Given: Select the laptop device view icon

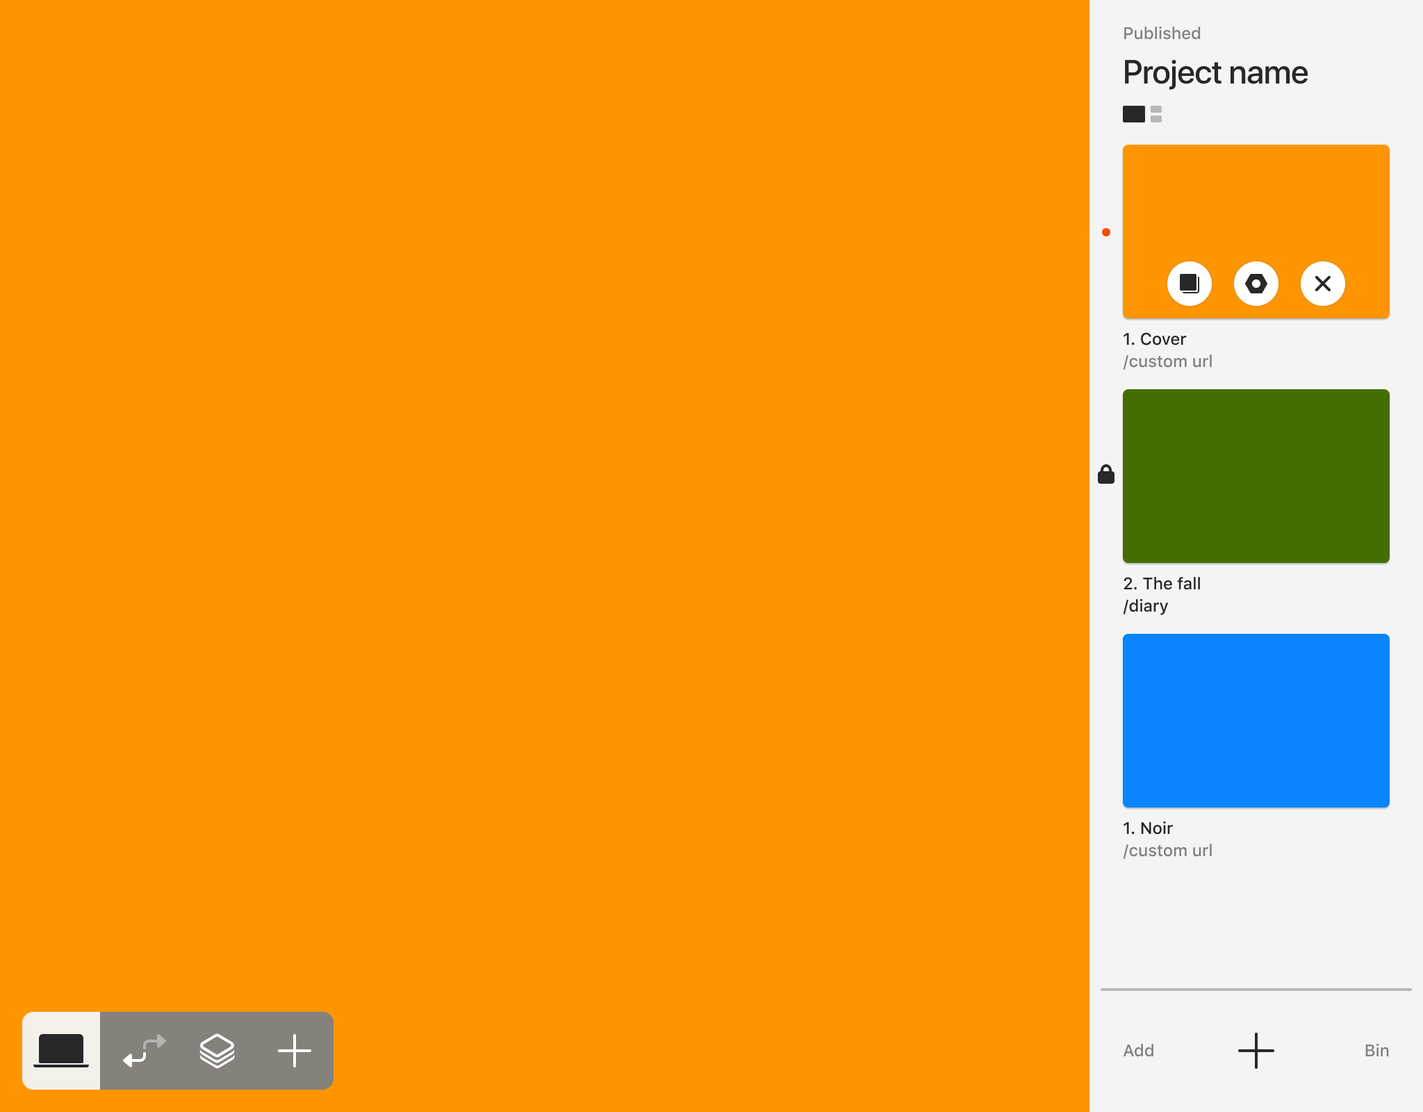Looking at the screenshot, I should pyautogui.click(x=61, y=1050).
